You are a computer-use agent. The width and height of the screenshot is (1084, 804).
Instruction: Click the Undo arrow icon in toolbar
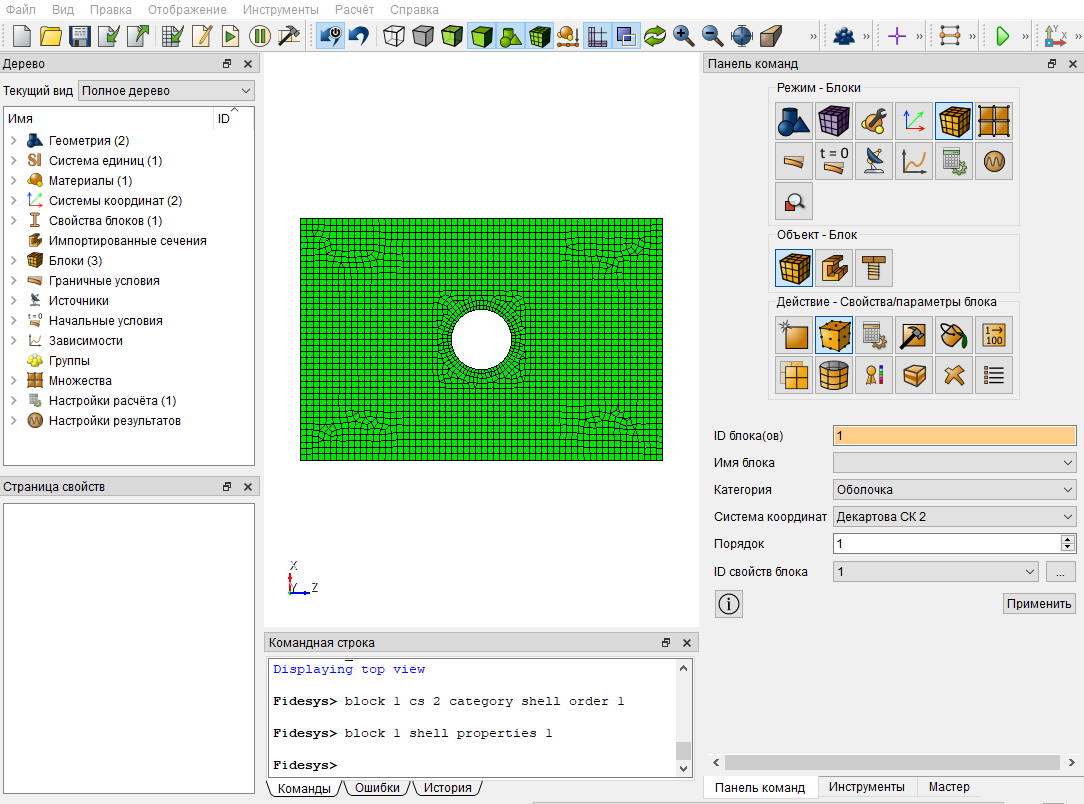tap(359, 36)
